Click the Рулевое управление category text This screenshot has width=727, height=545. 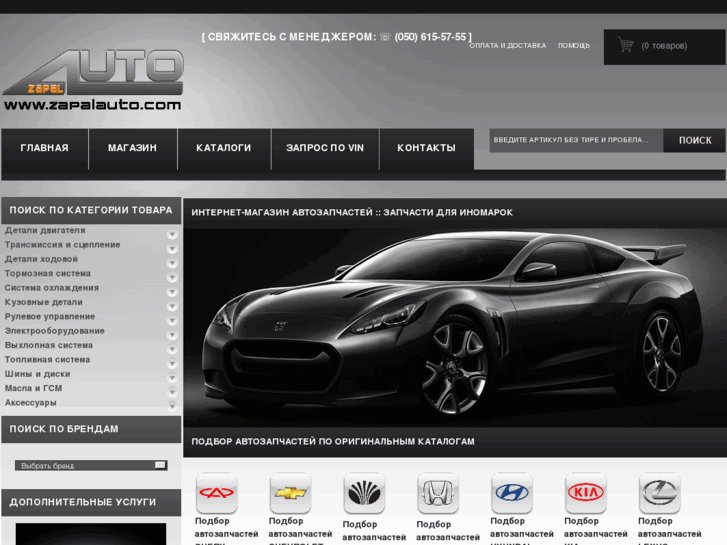tap(50, 317)
